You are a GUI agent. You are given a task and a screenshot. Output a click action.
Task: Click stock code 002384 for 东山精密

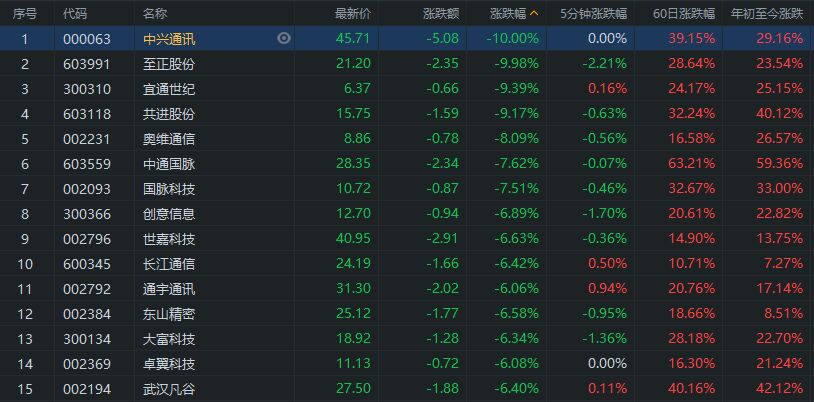tap(86, 313)
